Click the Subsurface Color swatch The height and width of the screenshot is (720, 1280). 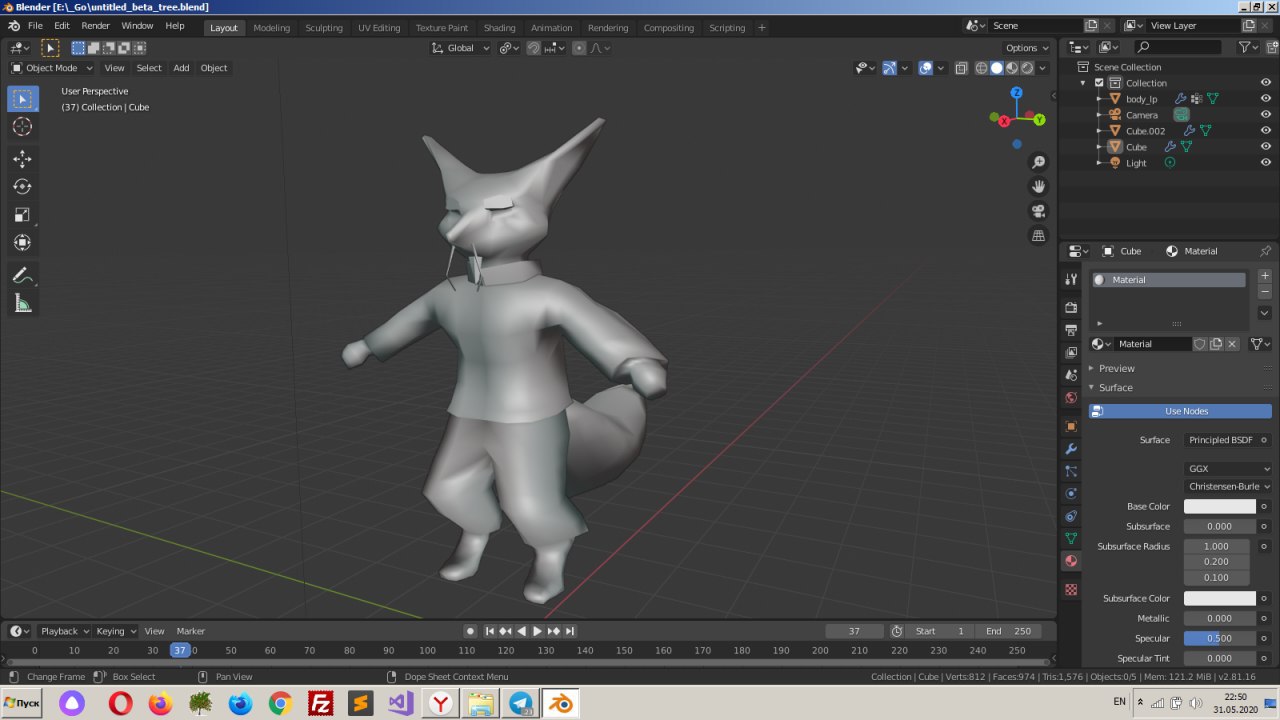[1220, 598]
